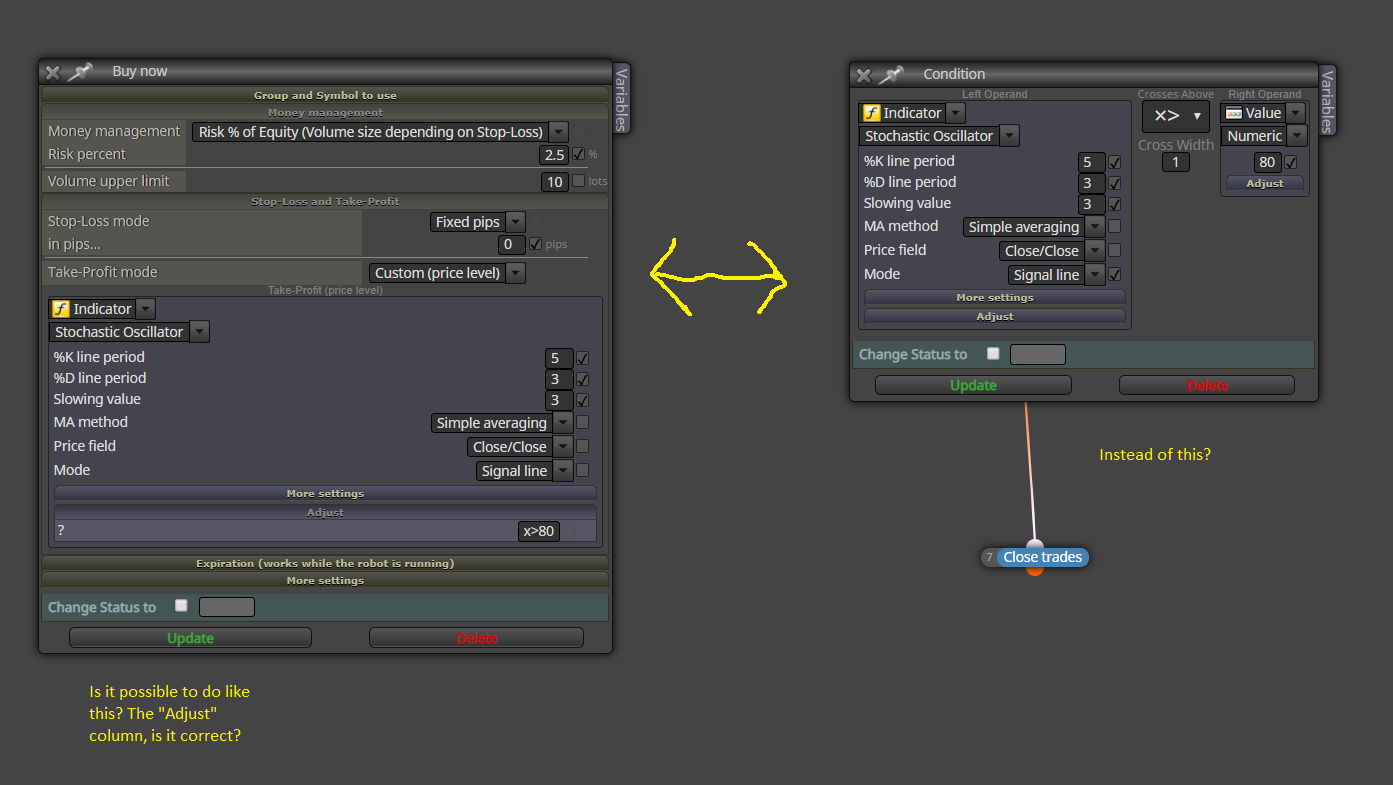The width and height of the screenshot is (1393, 785).
Task: Click Cross Width value field
Action: (1176, 162)
